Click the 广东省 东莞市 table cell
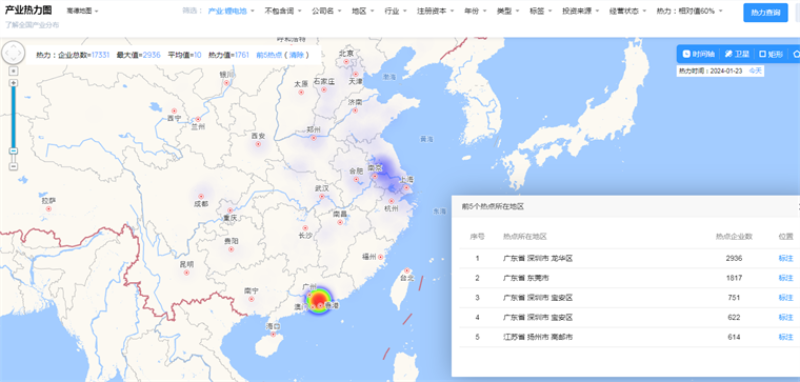Screen dimensions: 800x382 tap(526, 278)
